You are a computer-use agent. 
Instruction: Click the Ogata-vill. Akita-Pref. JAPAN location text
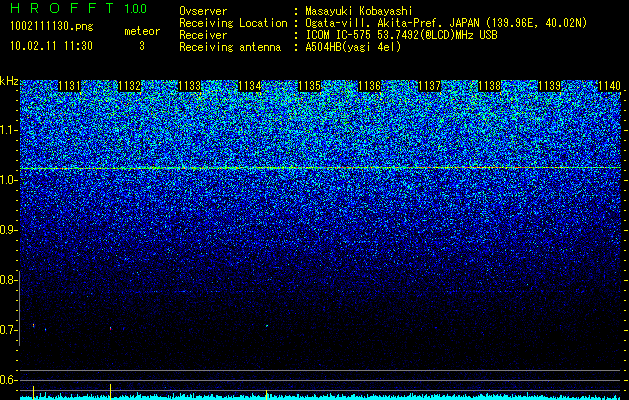(x=446, y=23)
